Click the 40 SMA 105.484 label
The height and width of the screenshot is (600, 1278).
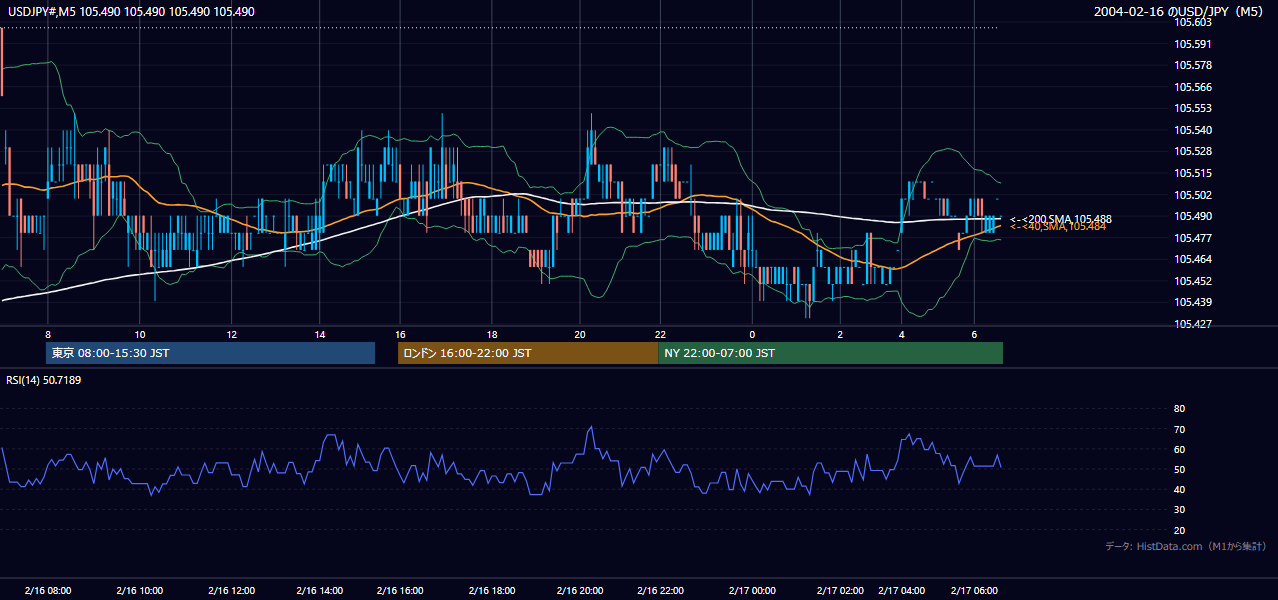pos(1058,226)
